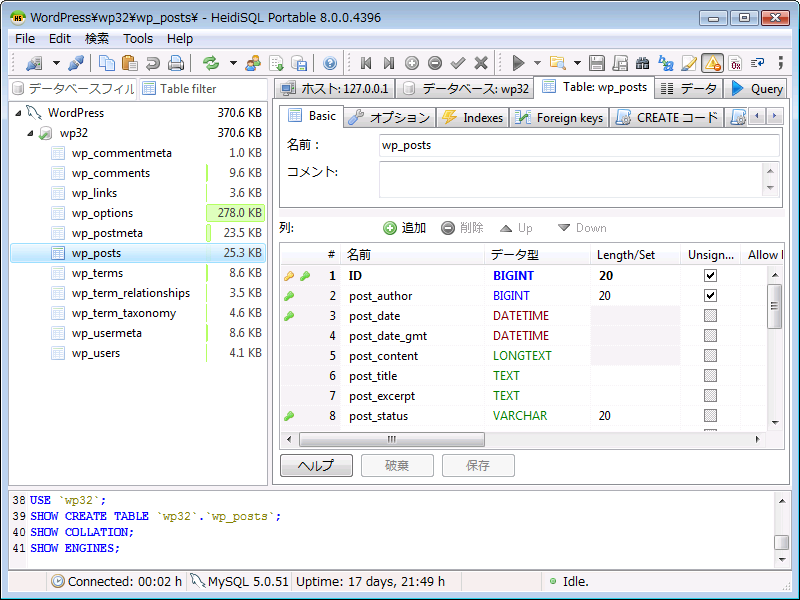800x600 pixels.
Task: Click the Run query play icon
Action: pos(518,63)
